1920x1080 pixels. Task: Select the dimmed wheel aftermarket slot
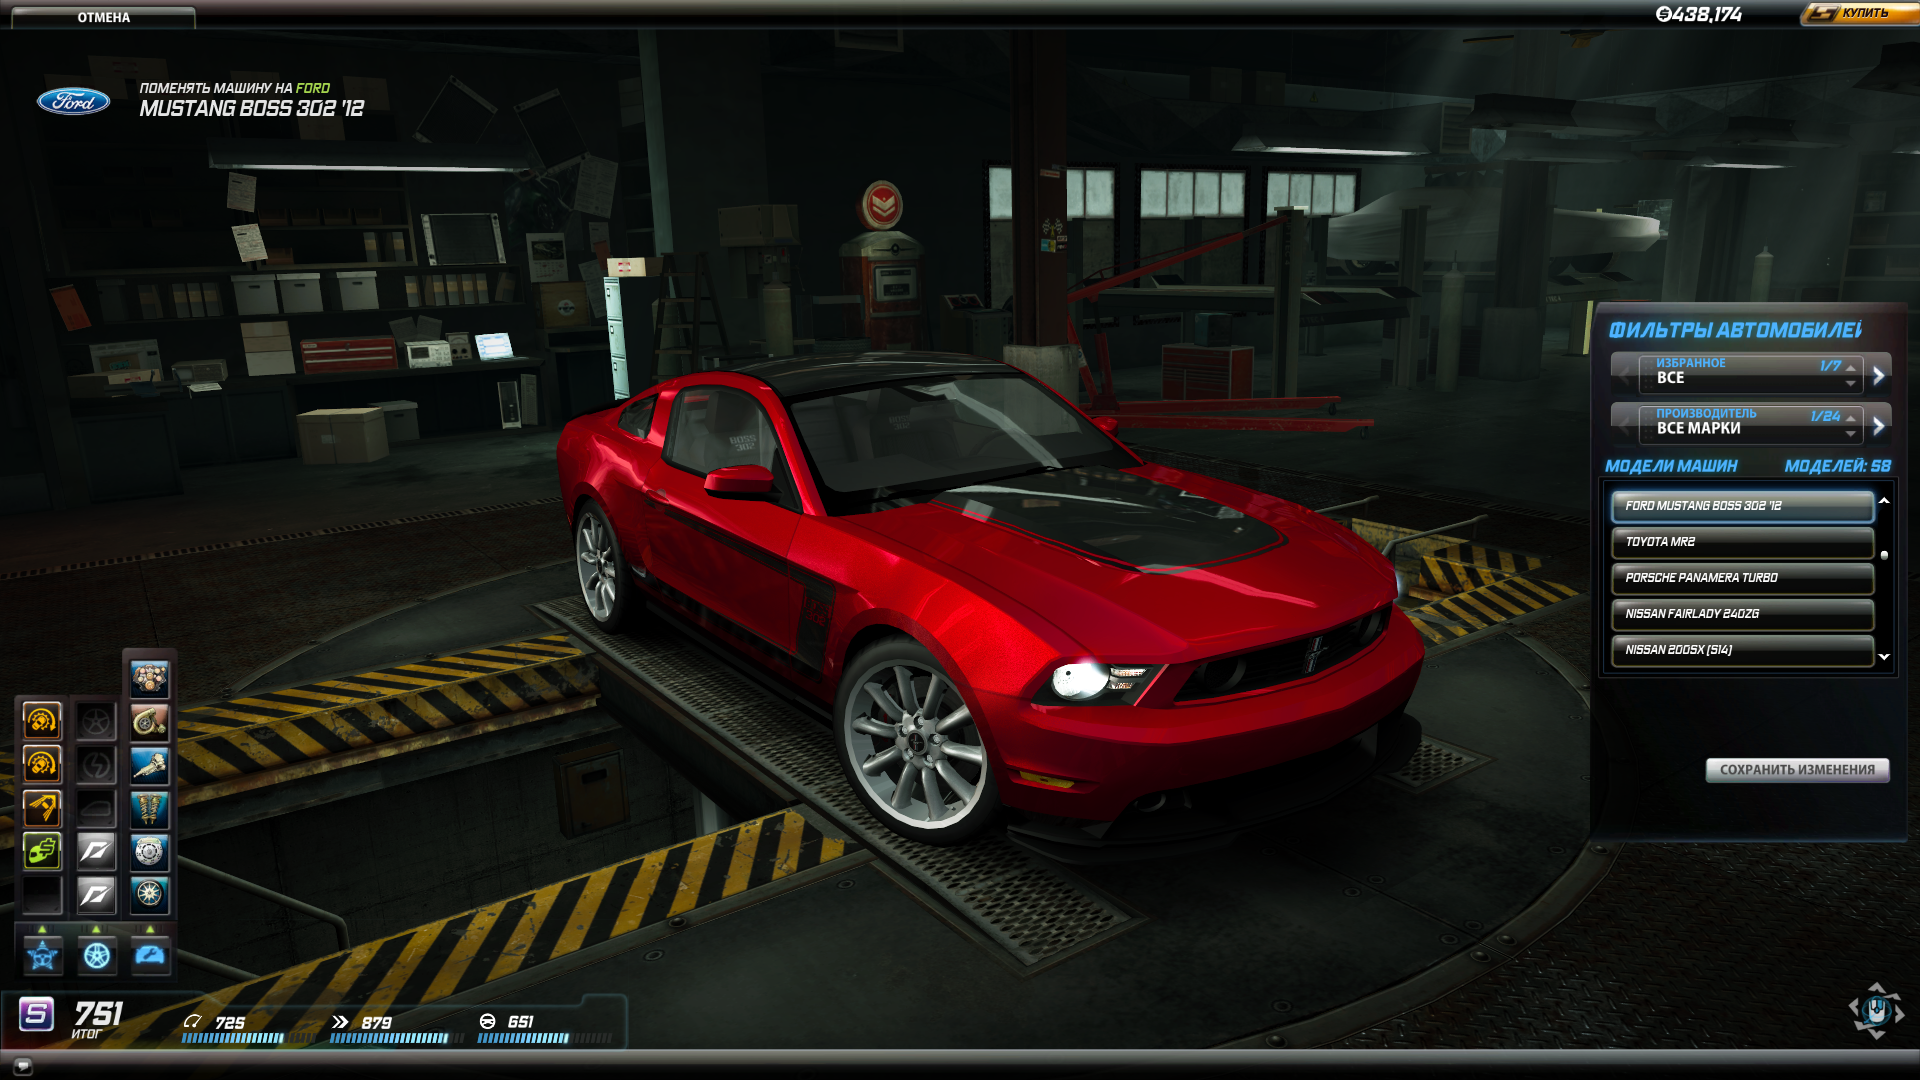pos(96,721)
